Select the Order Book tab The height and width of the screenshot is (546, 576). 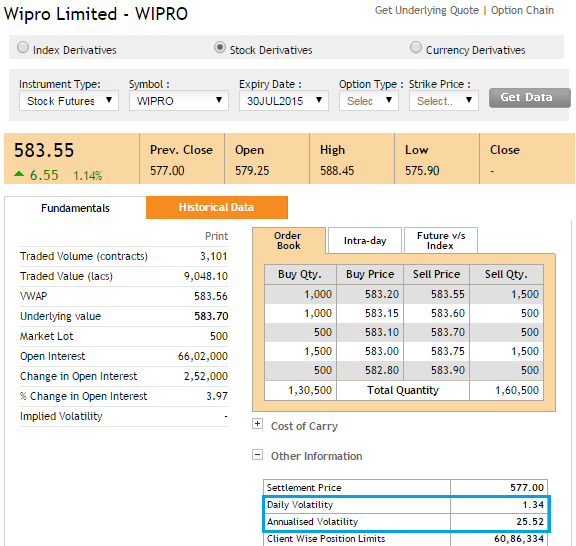point(289,241)
